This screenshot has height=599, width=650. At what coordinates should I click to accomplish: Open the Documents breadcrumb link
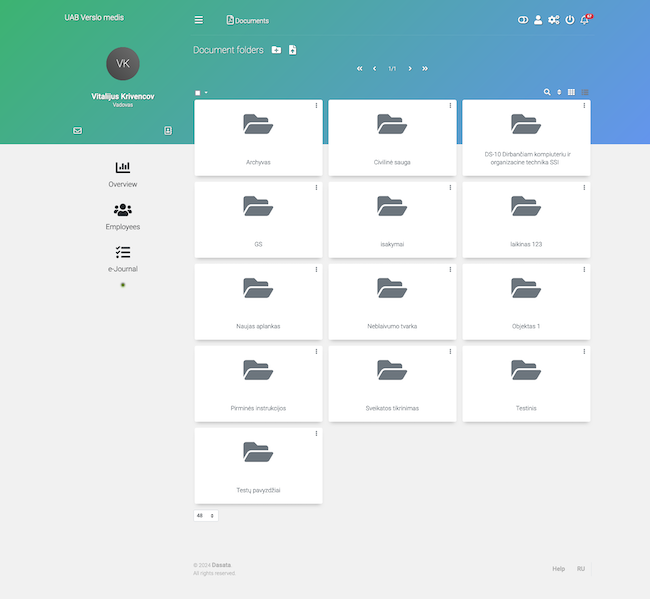coord(247,20)
